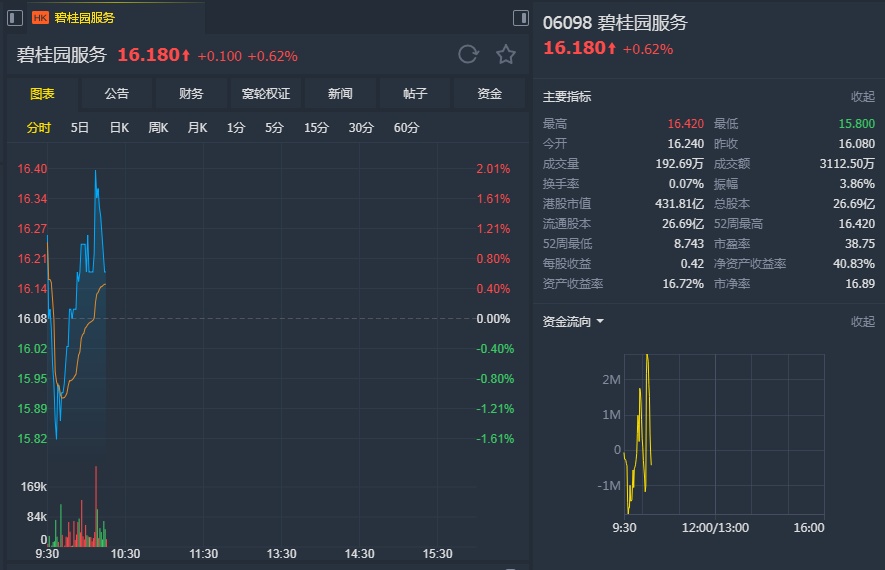Click the 12:00/13:00 label in fund flow chart
885x570 pixels.
(x=715, y=528)
